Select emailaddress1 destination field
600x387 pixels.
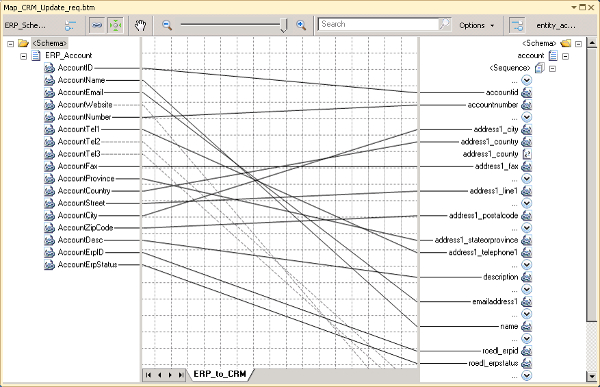coord(495,301)
